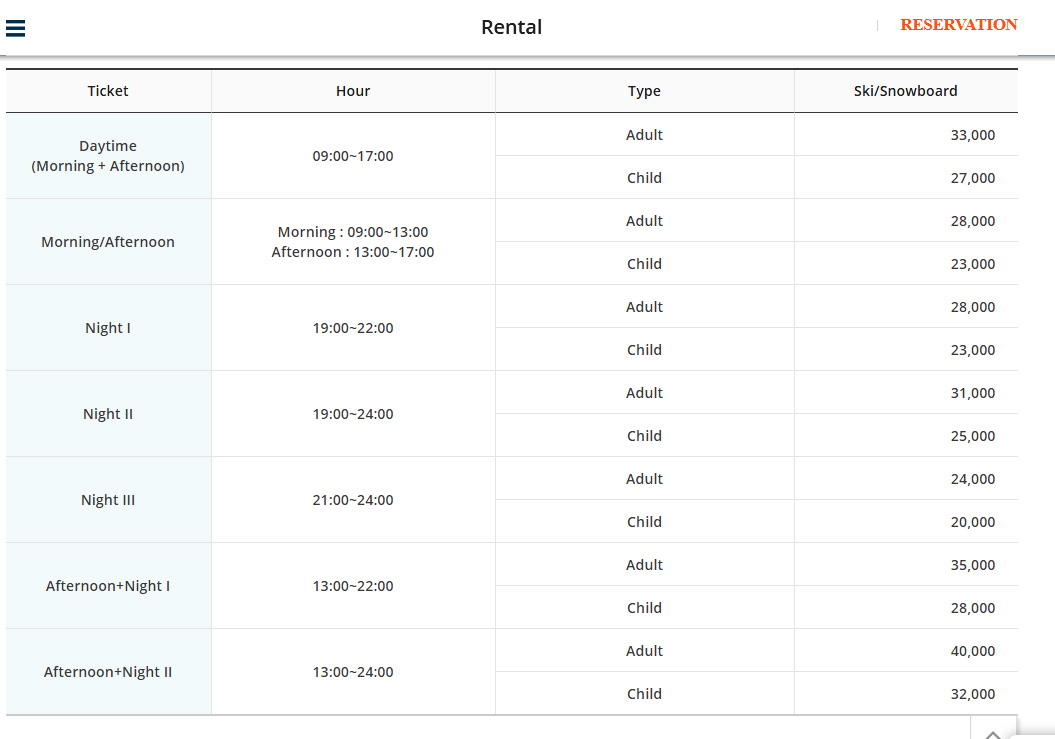
Task: Click the Hour column header
Action: [353, 91]
